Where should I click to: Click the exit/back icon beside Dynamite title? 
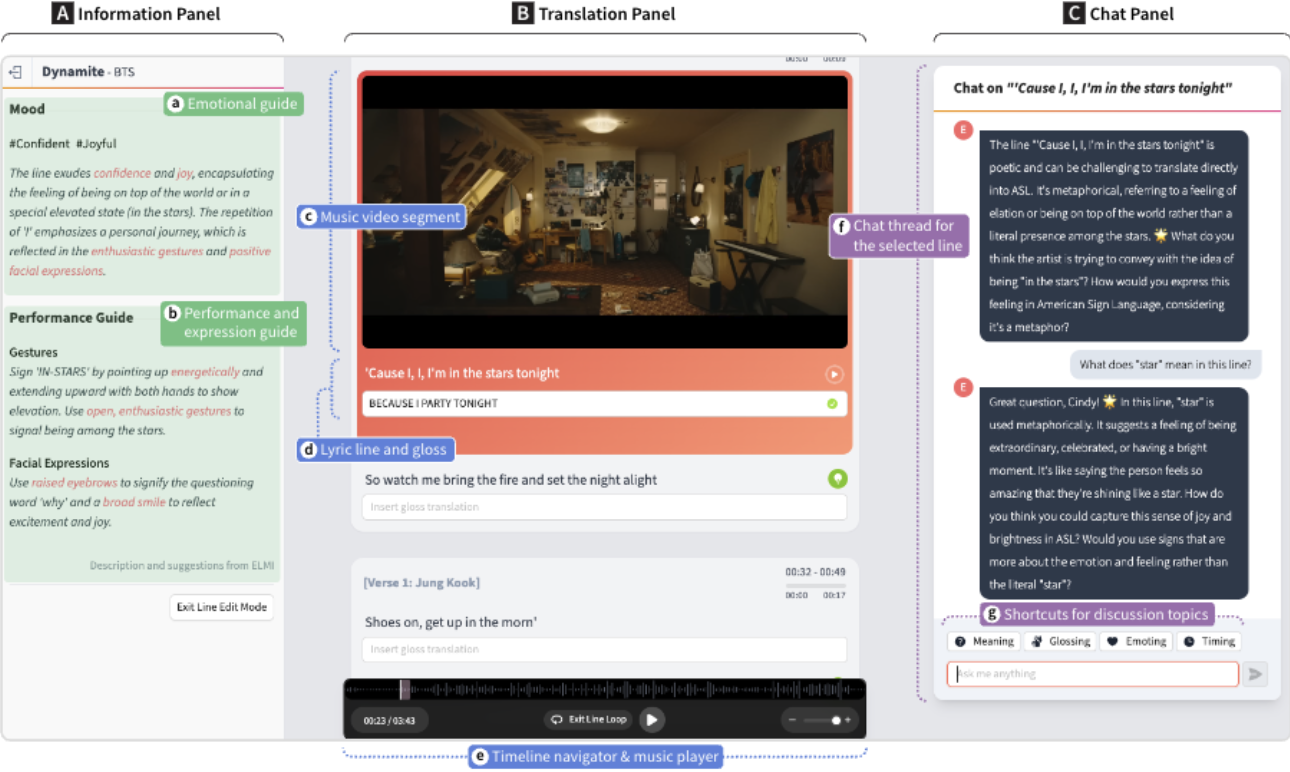tap(17, 71)
